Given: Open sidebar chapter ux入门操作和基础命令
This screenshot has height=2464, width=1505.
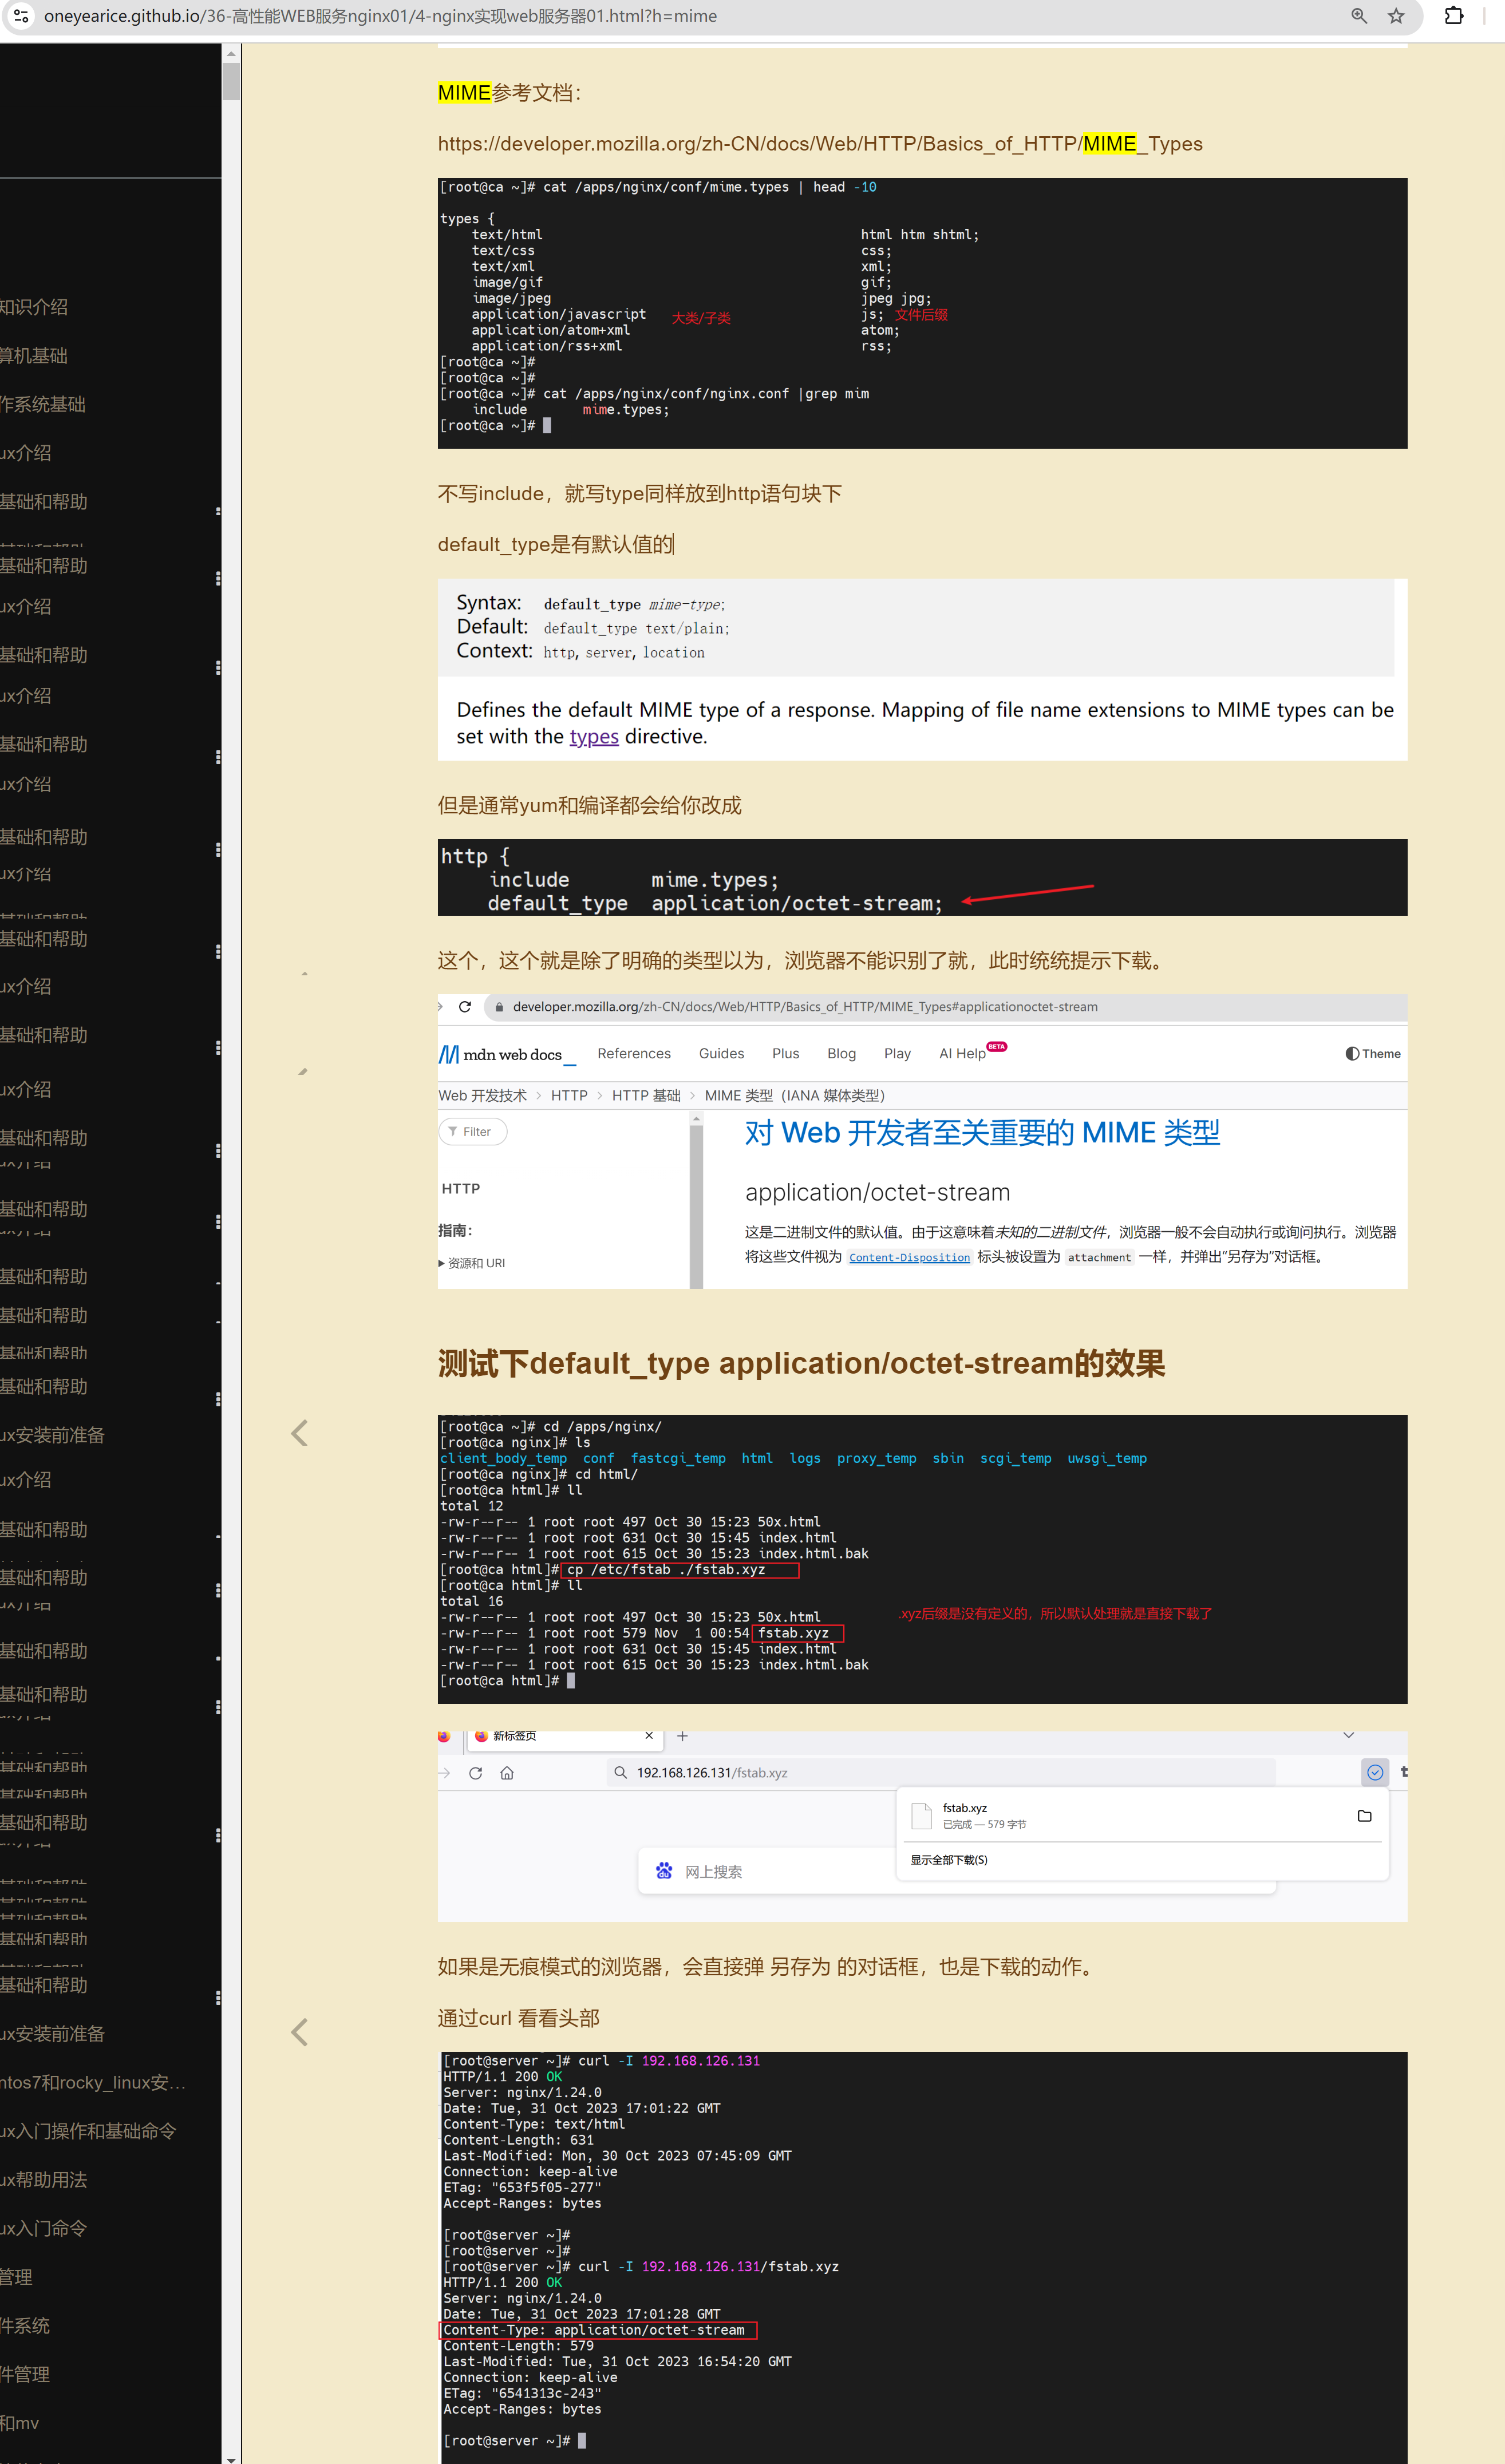Looking at the screenshot, I should click(x=88, y=2131).
